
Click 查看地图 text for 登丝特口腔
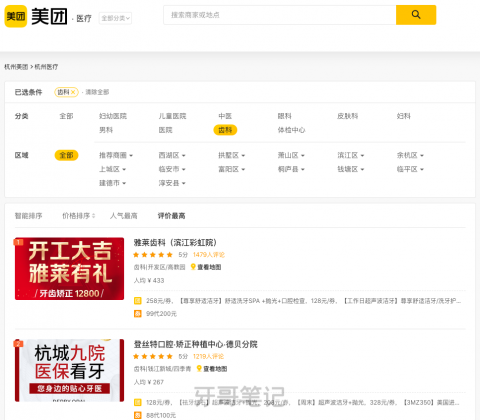(x=215, y=369)
